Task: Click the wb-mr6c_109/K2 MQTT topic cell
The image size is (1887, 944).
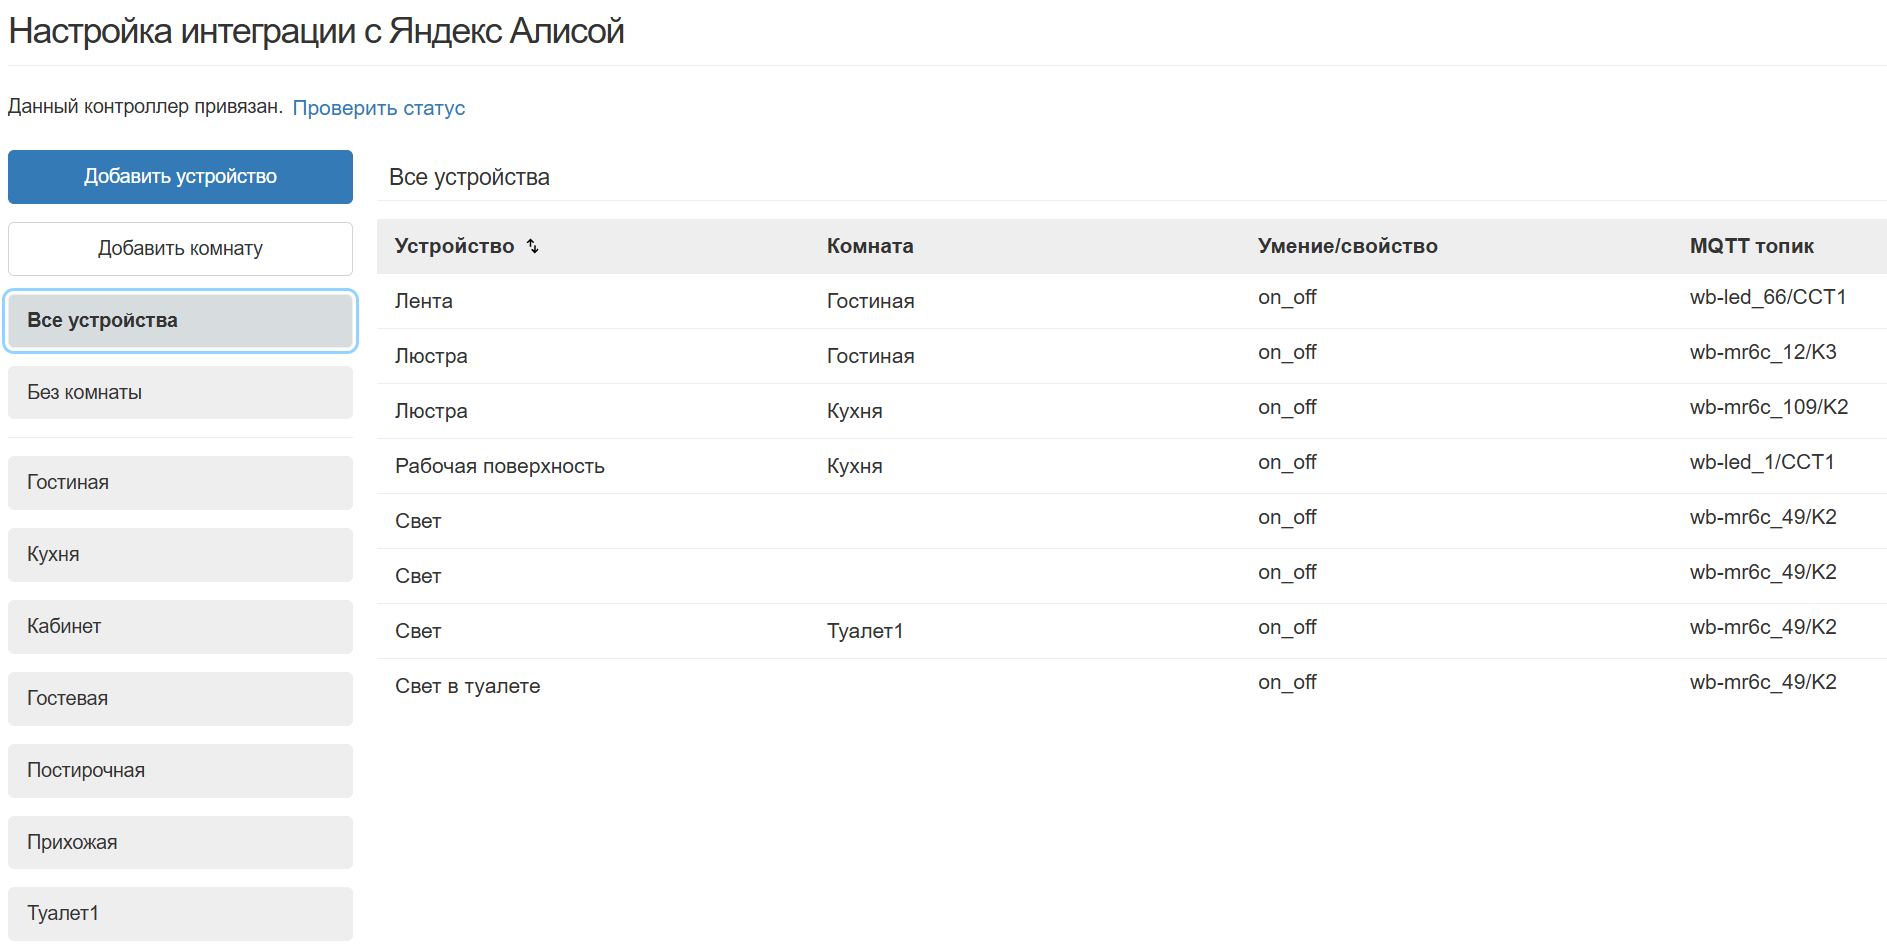Action: [1768, 407]
